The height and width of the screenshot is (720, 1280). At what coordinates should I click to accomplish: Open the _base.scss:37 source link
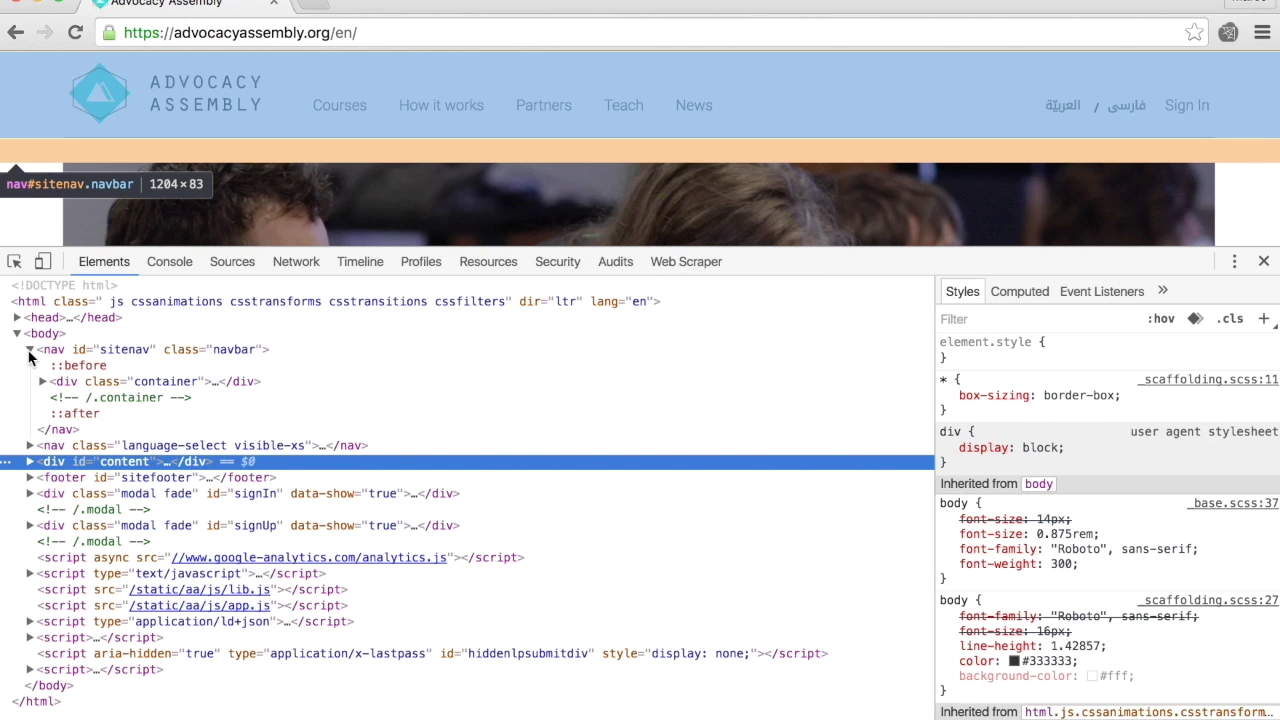point(1233,503)
